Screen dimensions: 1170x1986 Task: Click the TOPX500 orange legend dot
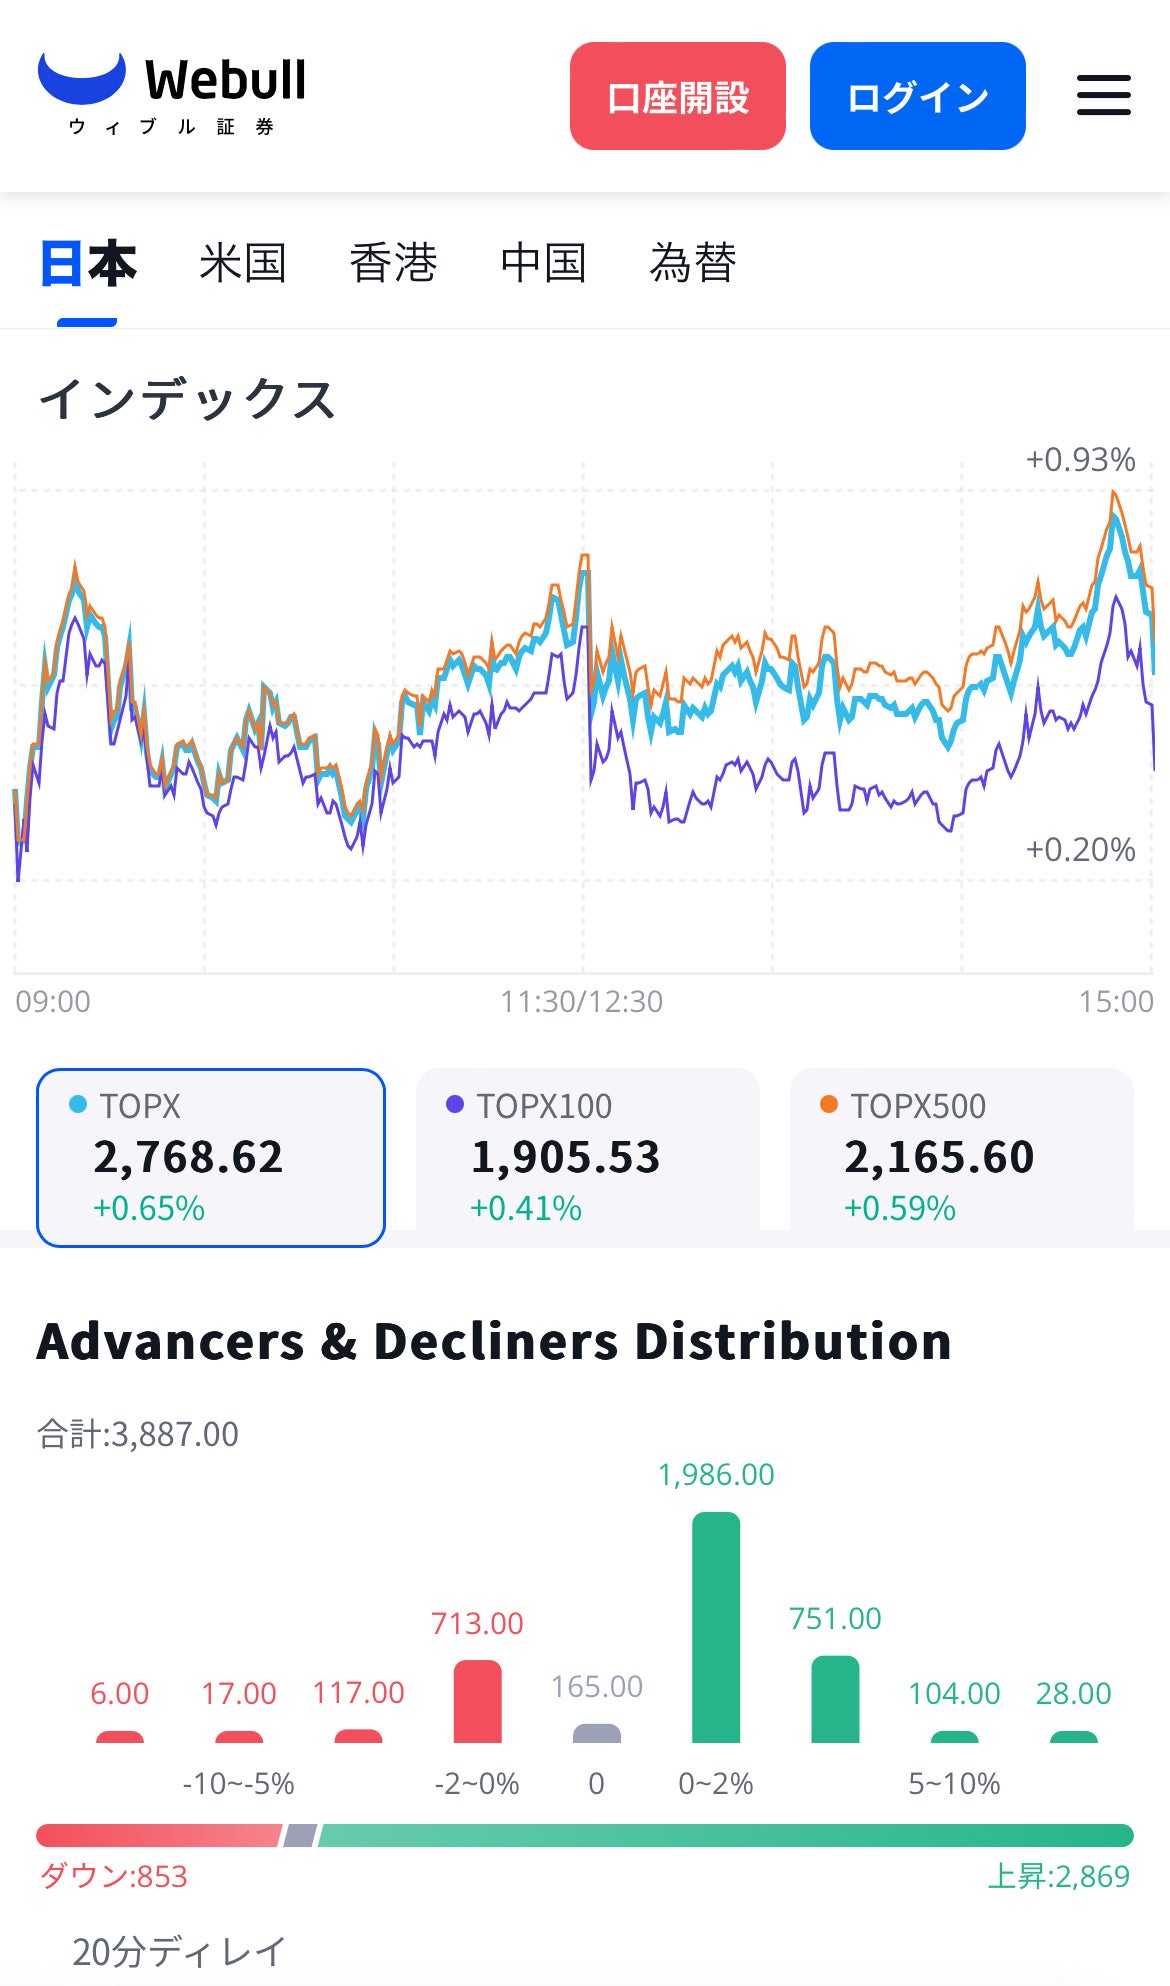point(828,1105)
